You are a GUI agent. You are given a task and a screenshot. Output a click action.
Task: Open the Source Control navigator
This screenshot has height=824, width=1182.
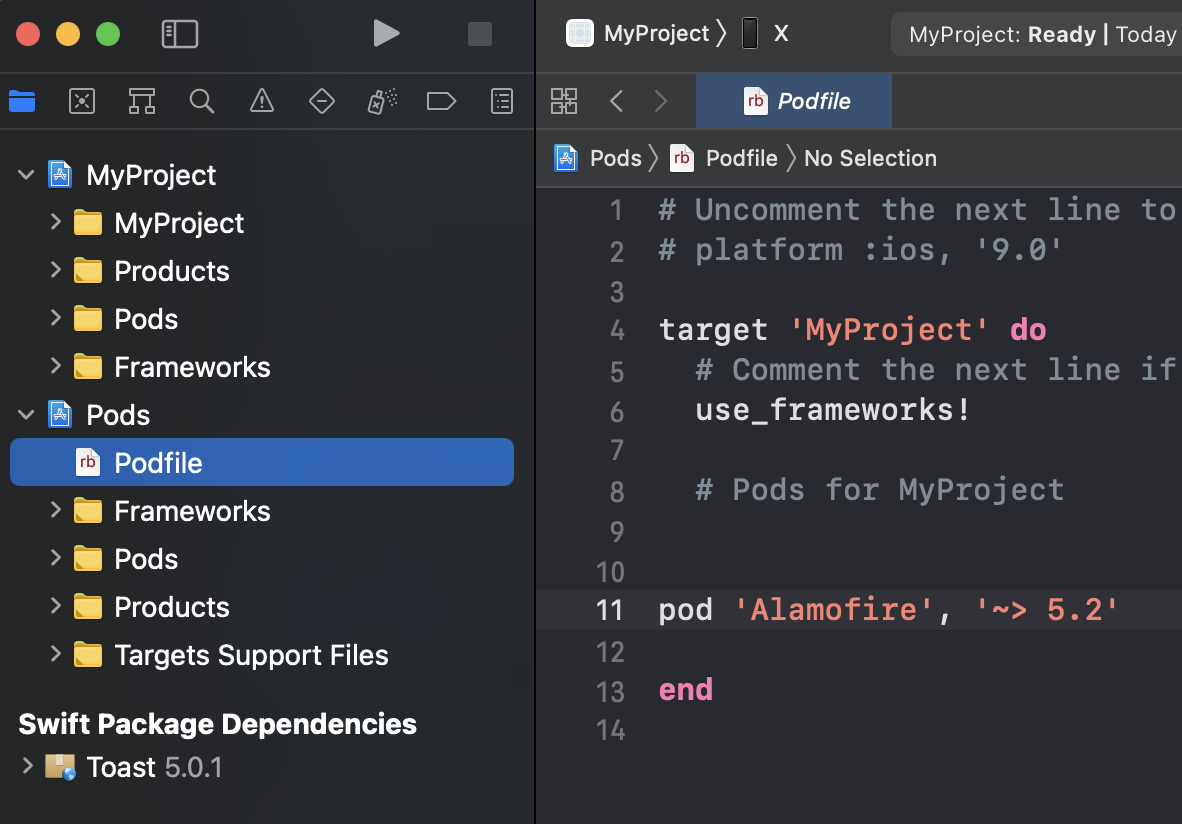[x=81, y=101]
